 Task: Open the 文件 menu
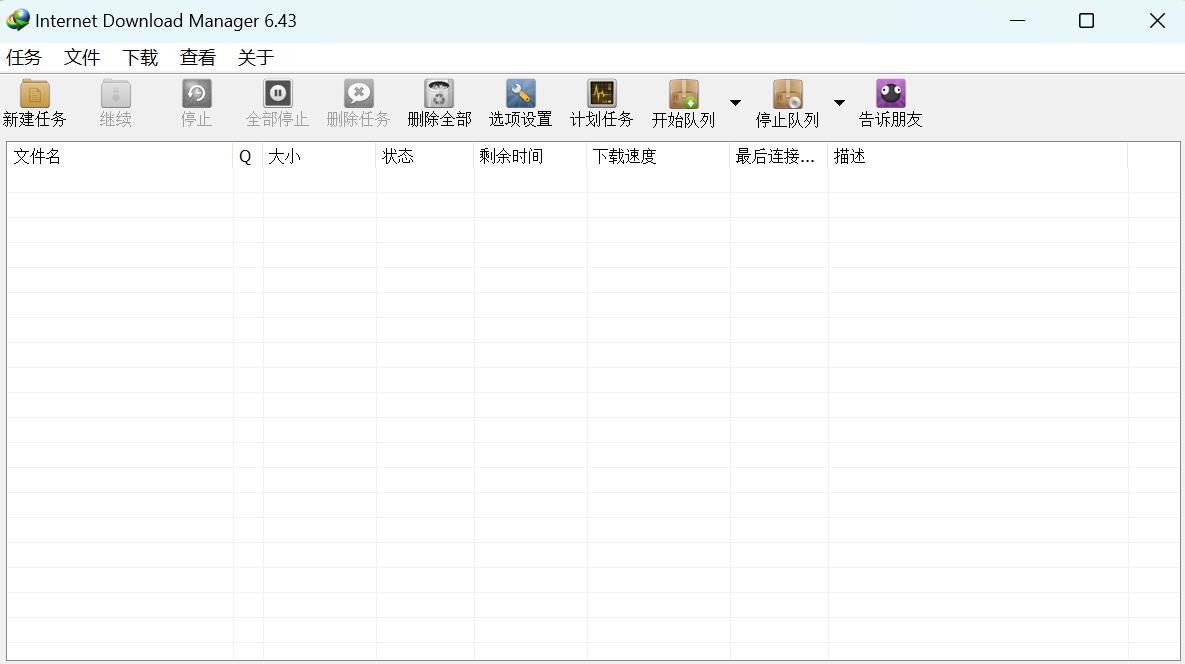pyautogui.click(x=82, y=57)
